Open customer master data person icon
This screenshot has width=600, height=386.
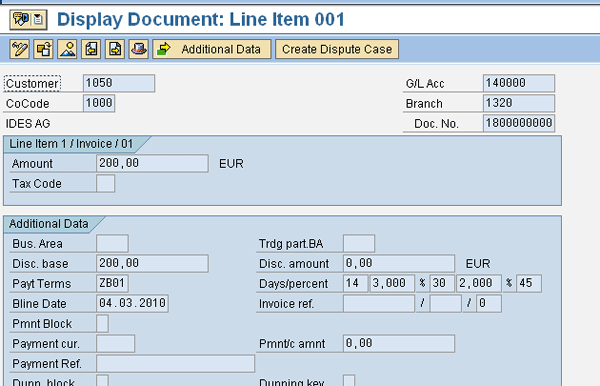[x=67, y=49]
